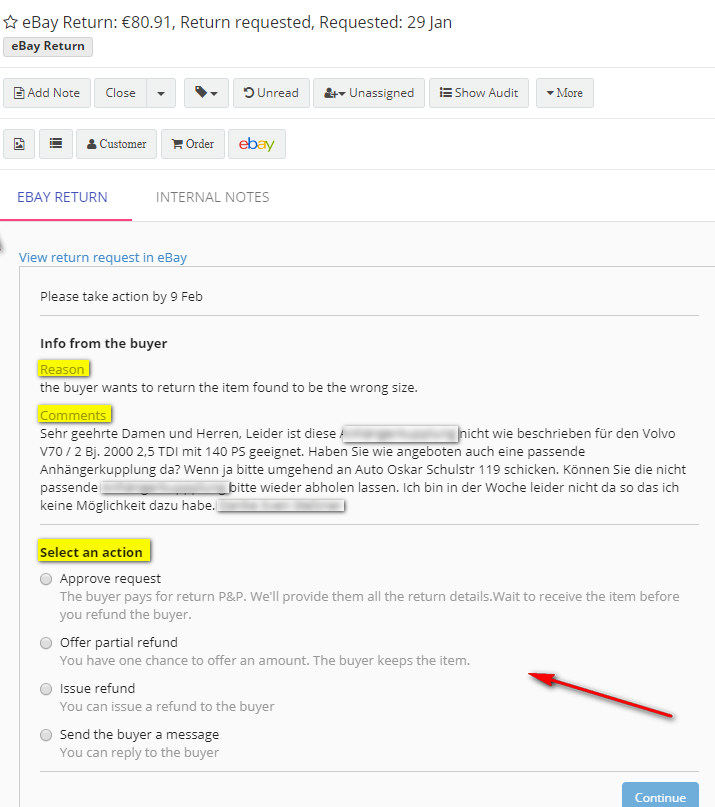This screenshot has width=715, height=807.
Task: Choose the Issue refund radio button
Action: pos(46,689)
